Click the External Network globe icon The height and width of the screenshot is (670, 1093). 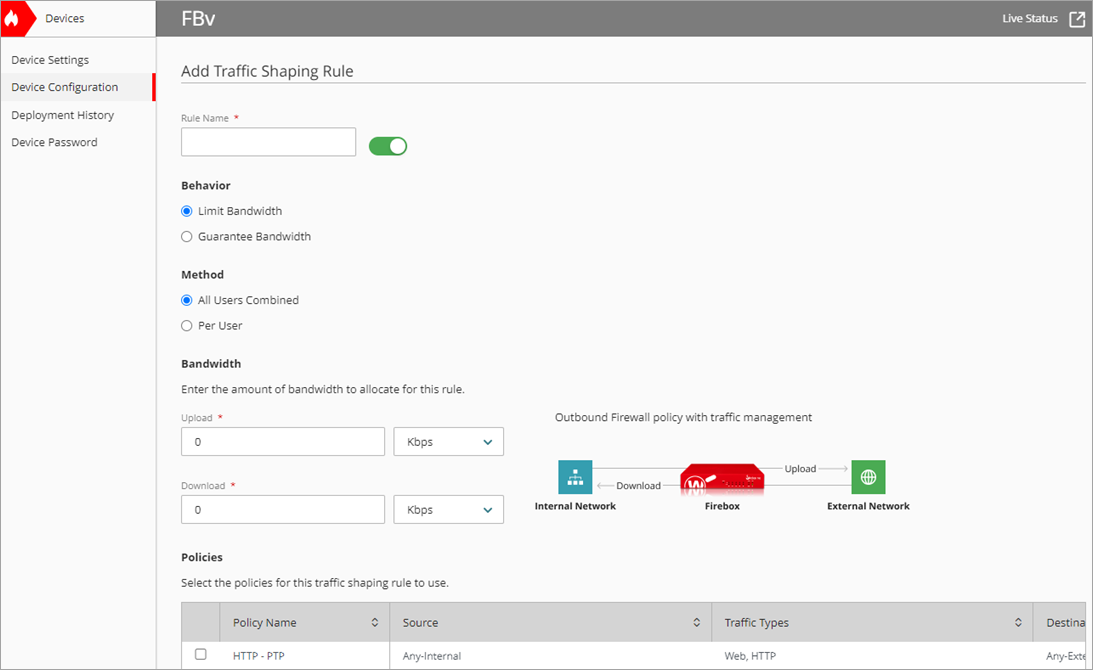867,477
